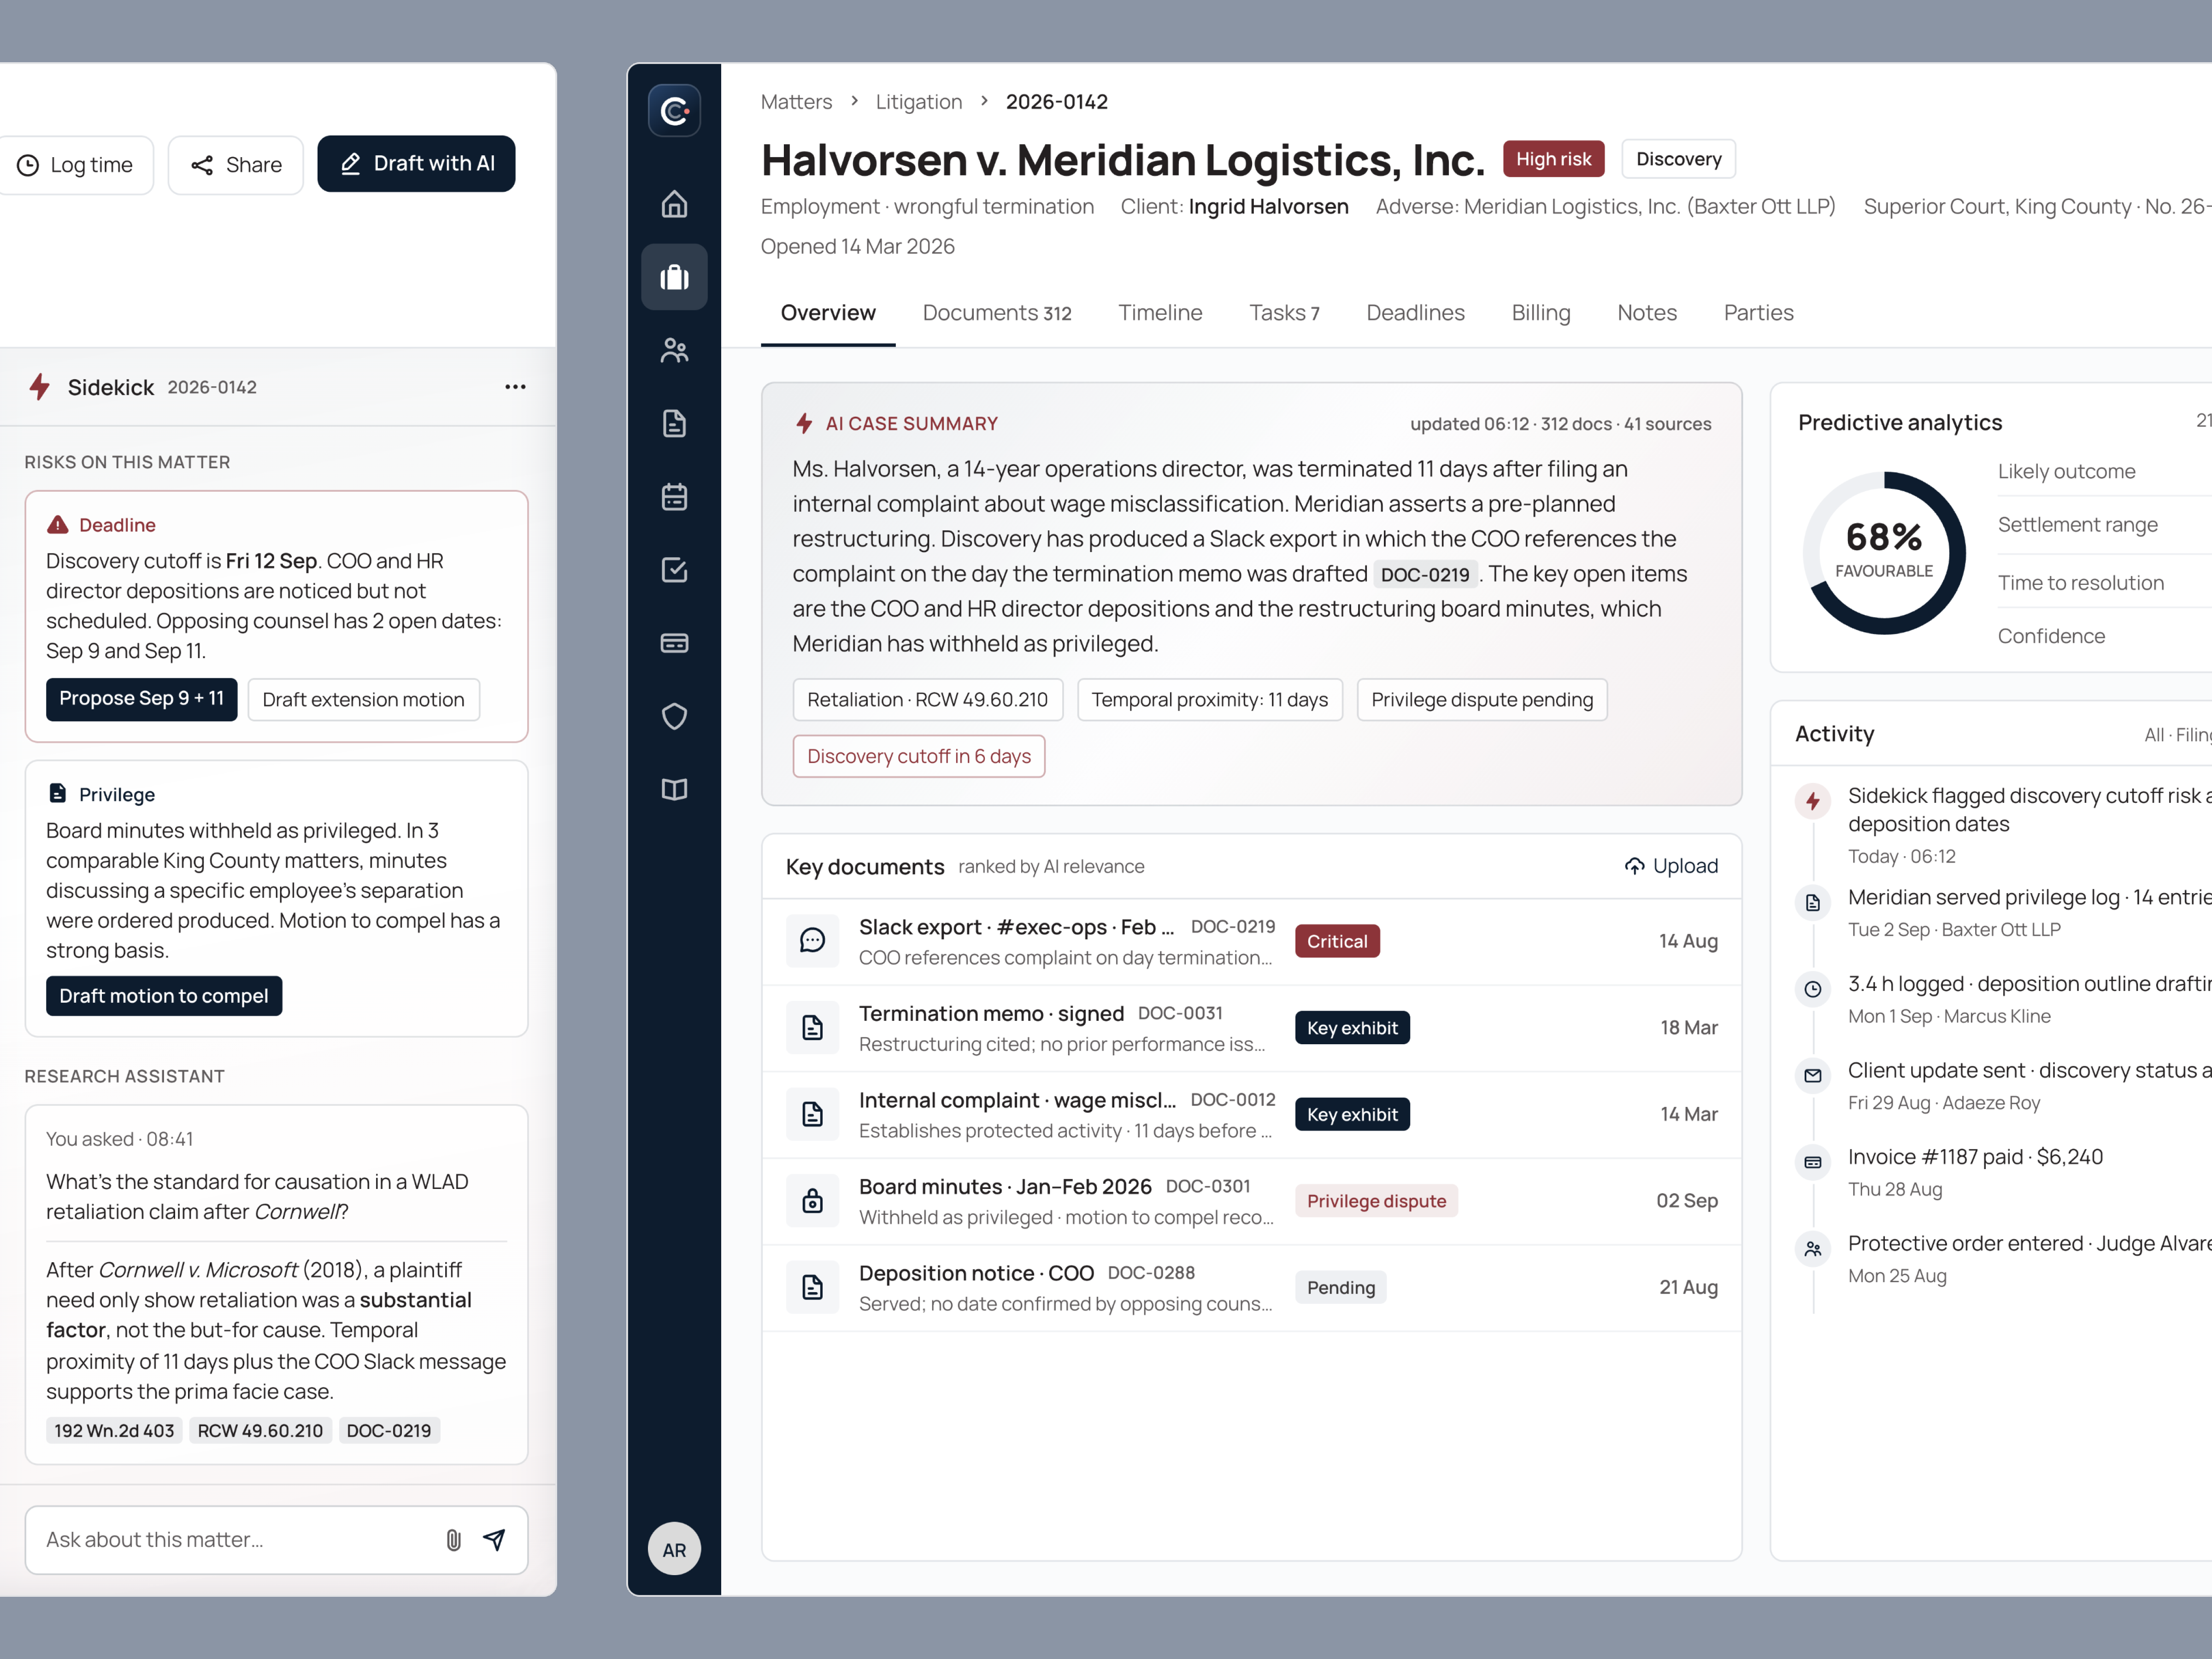The height and width of the screenshot is (1659, 2212).
Task: Click the Privilege dispute pending tag
Action: (x=1481, y=699)
